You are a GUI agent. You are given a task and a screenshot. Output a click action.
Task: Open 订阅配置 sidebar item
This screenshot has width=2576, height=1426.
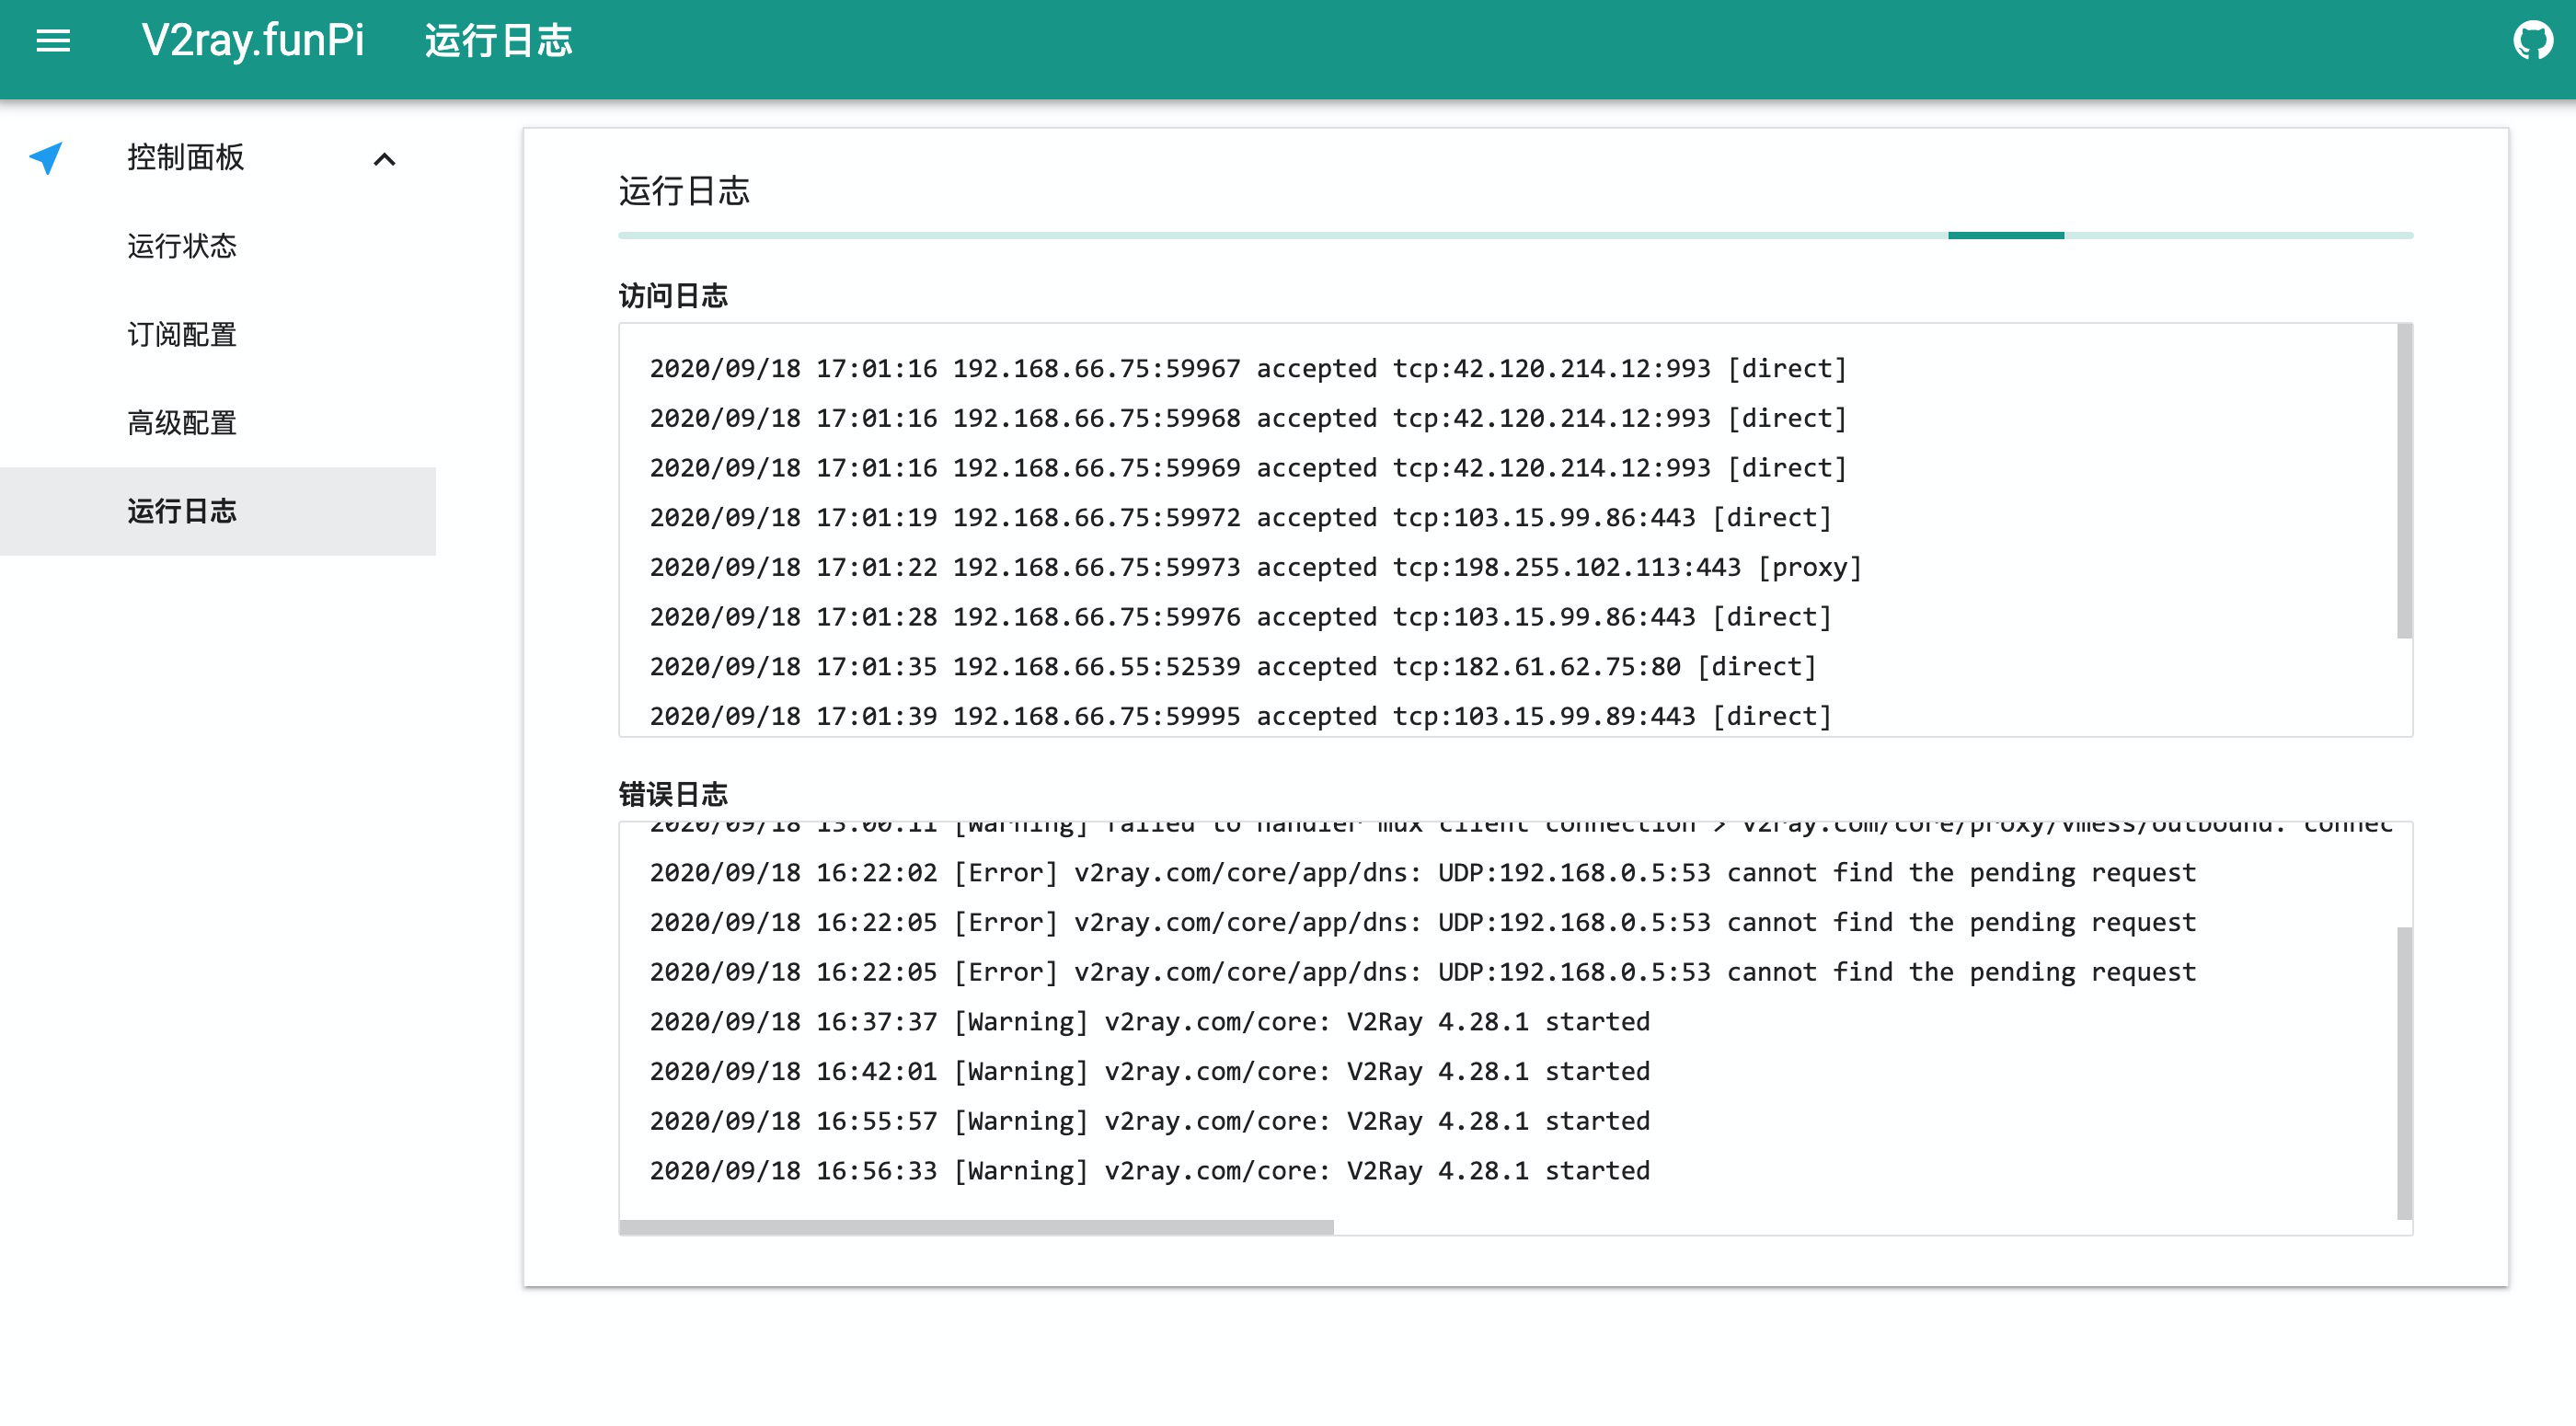point(182,334)
